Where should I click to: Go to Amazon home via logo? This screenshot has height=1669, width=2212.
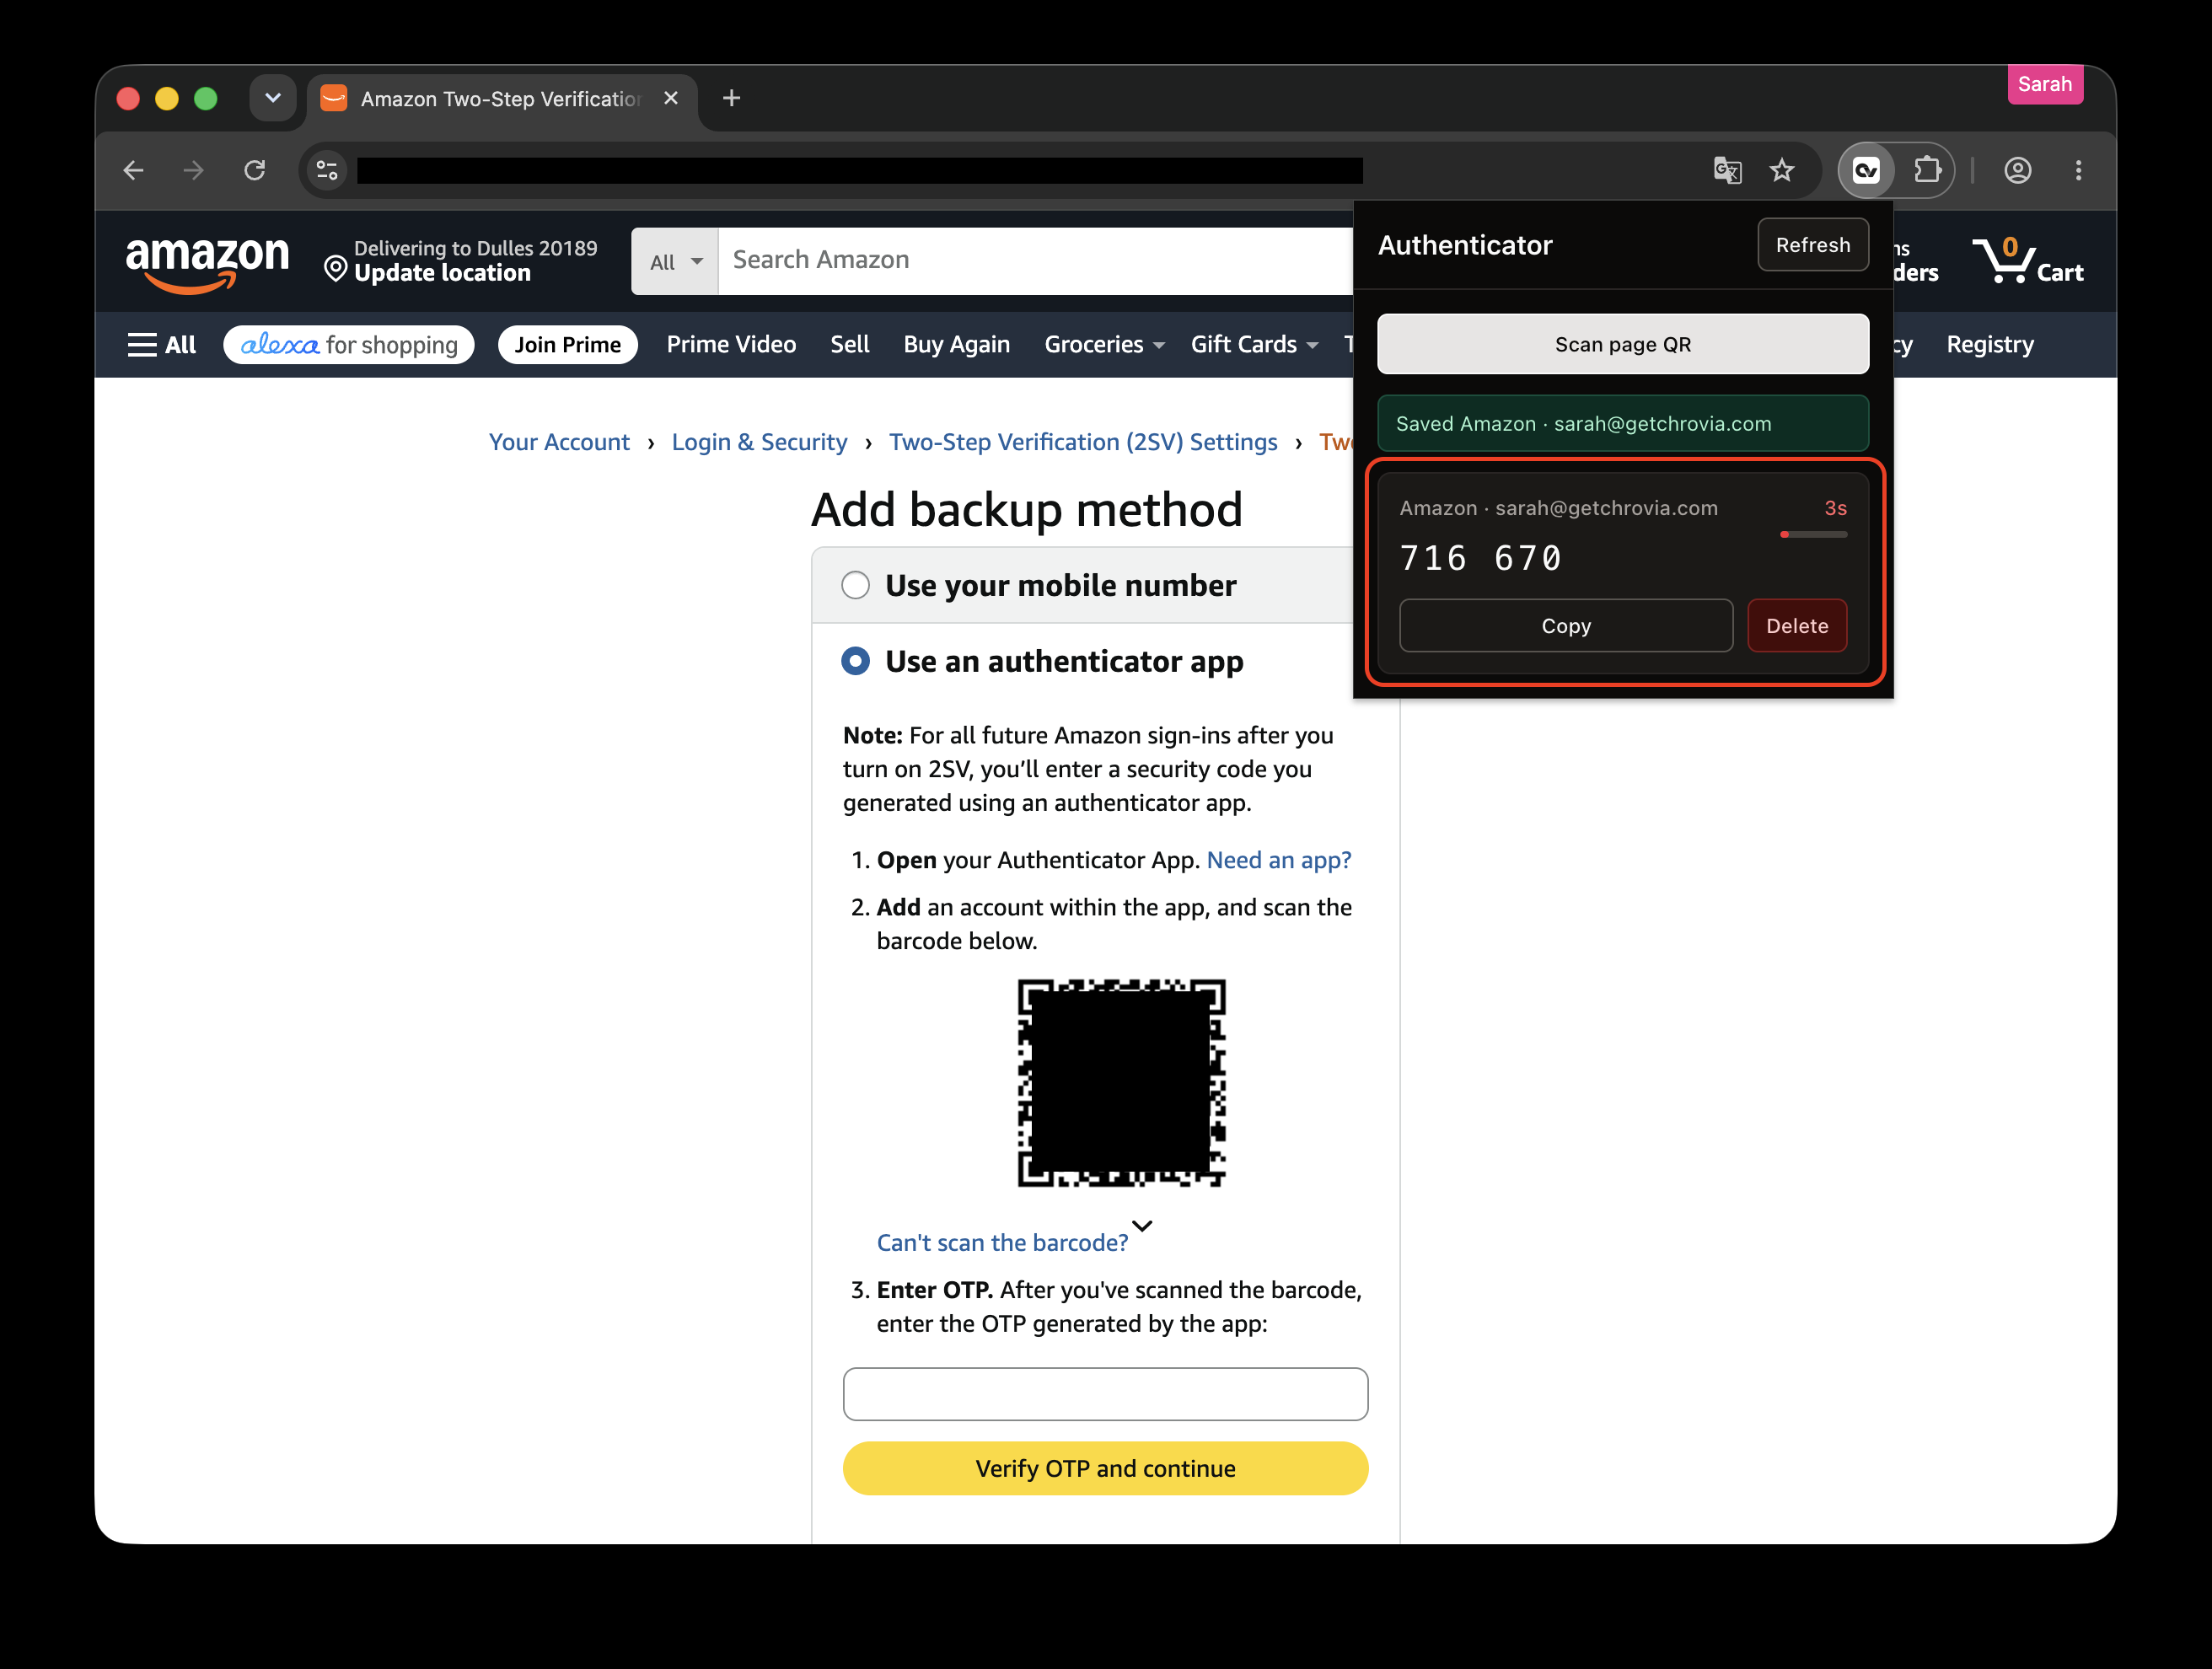(x=207, y=263)
